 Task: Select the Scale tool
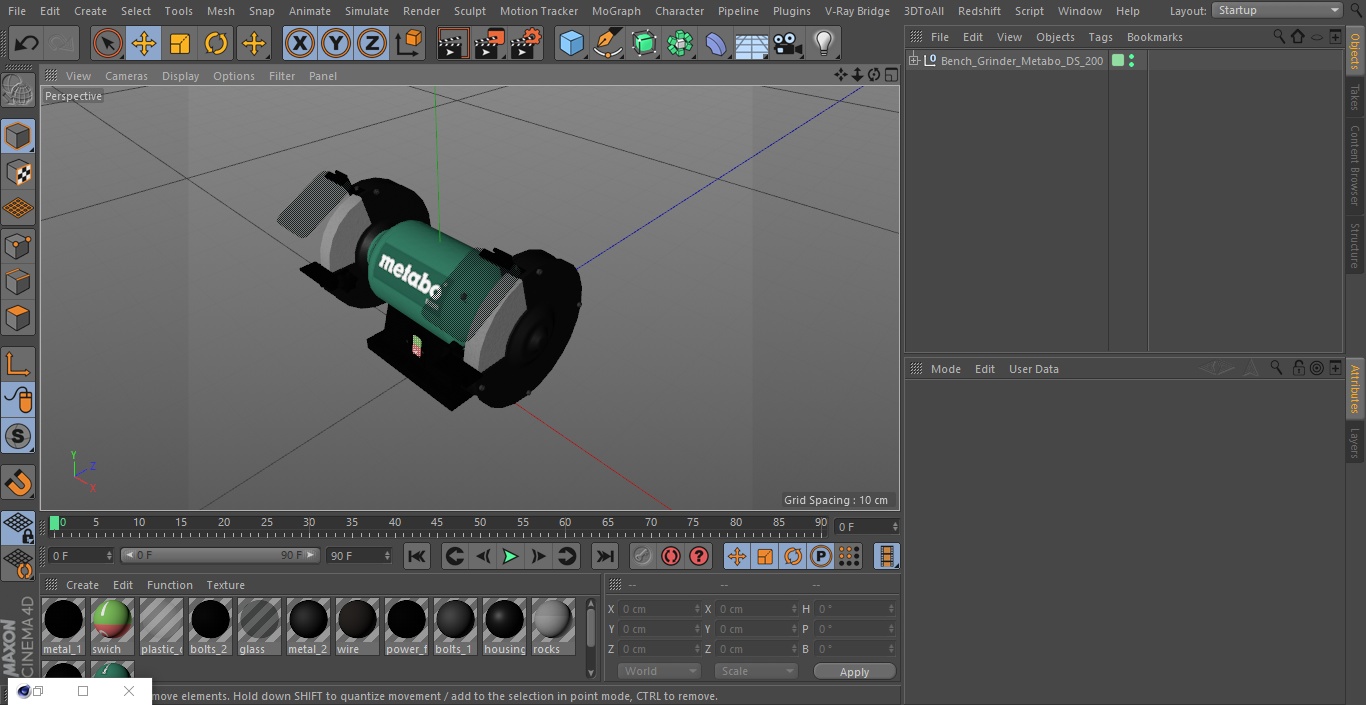coord(180,44)
